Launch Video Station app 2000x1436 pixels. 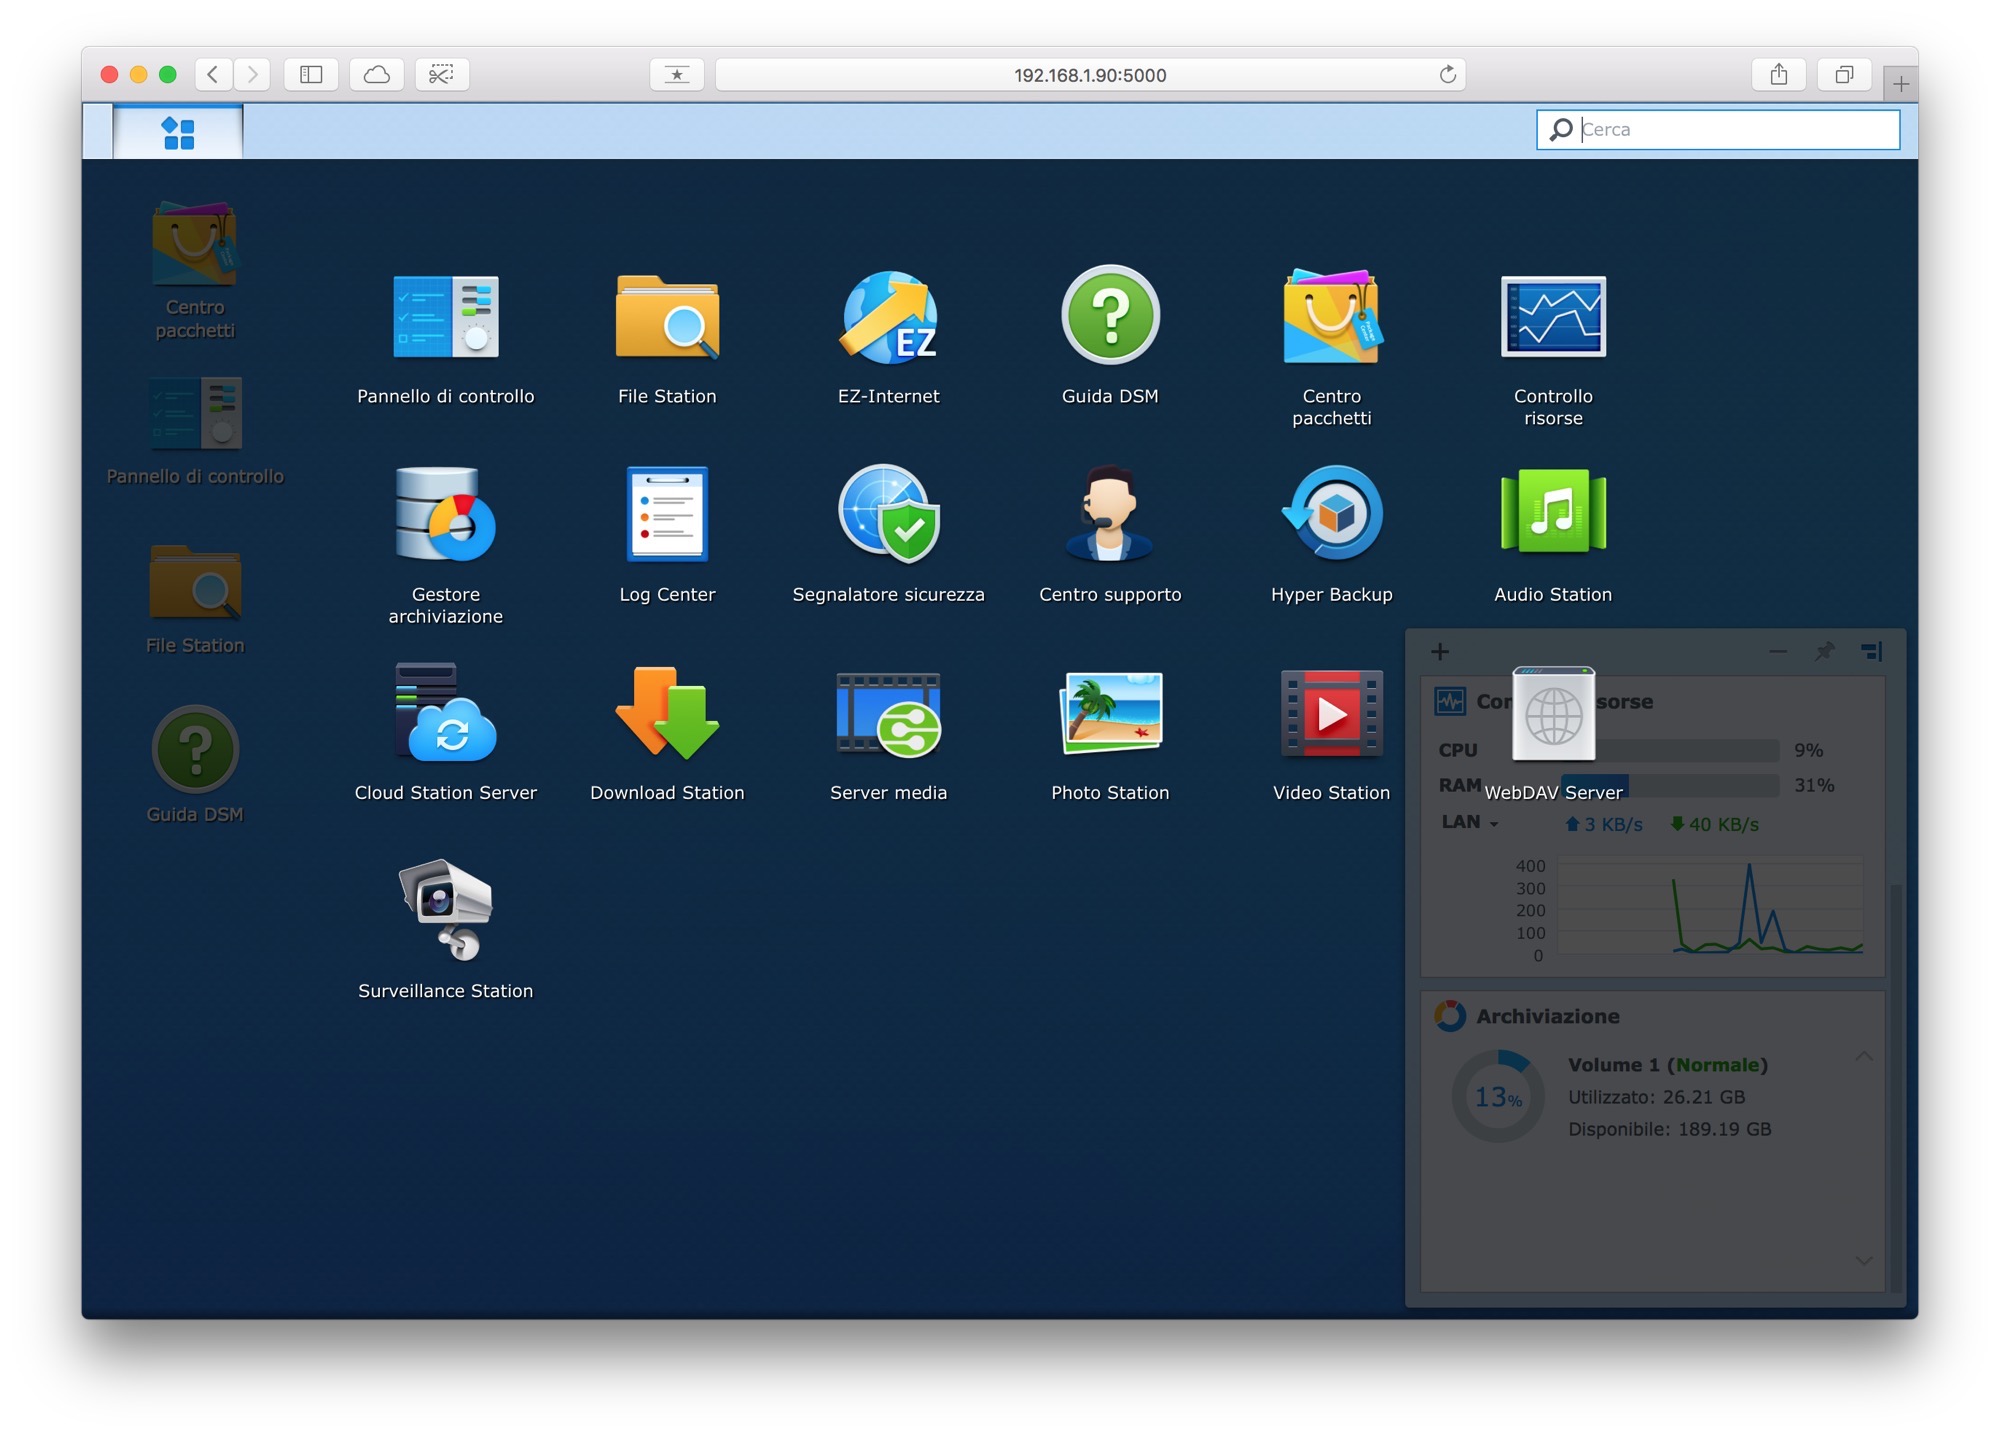(x=1331, y=713)
